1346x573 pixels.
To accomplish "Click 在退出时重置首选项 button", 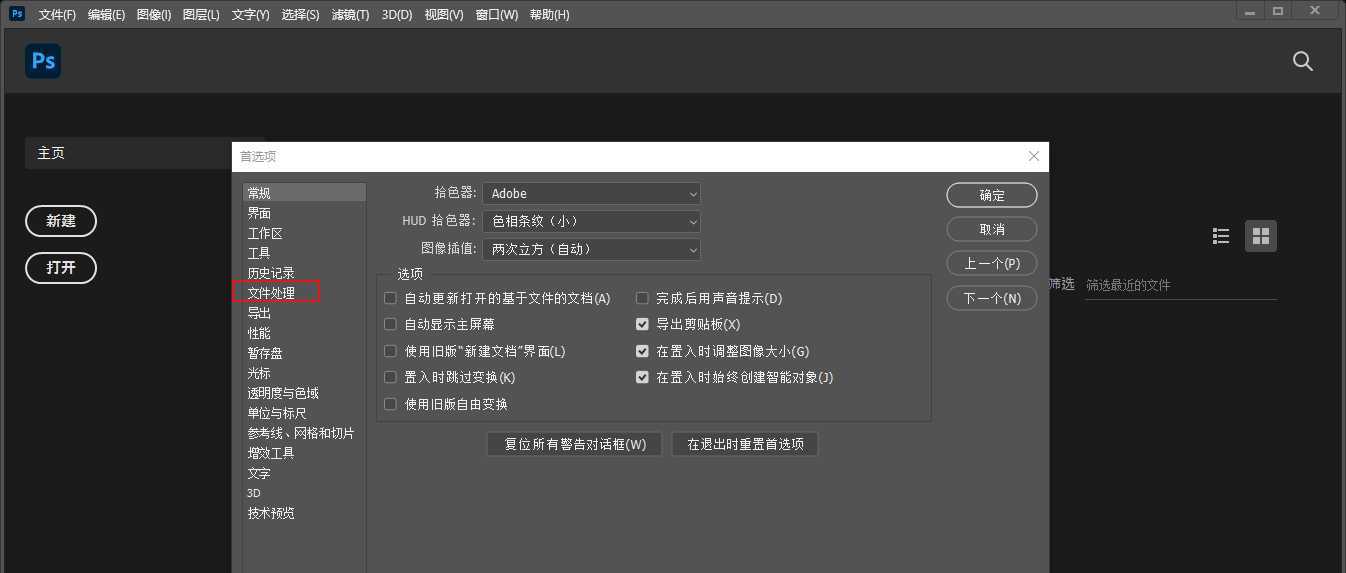I will (x=745, y=444).
